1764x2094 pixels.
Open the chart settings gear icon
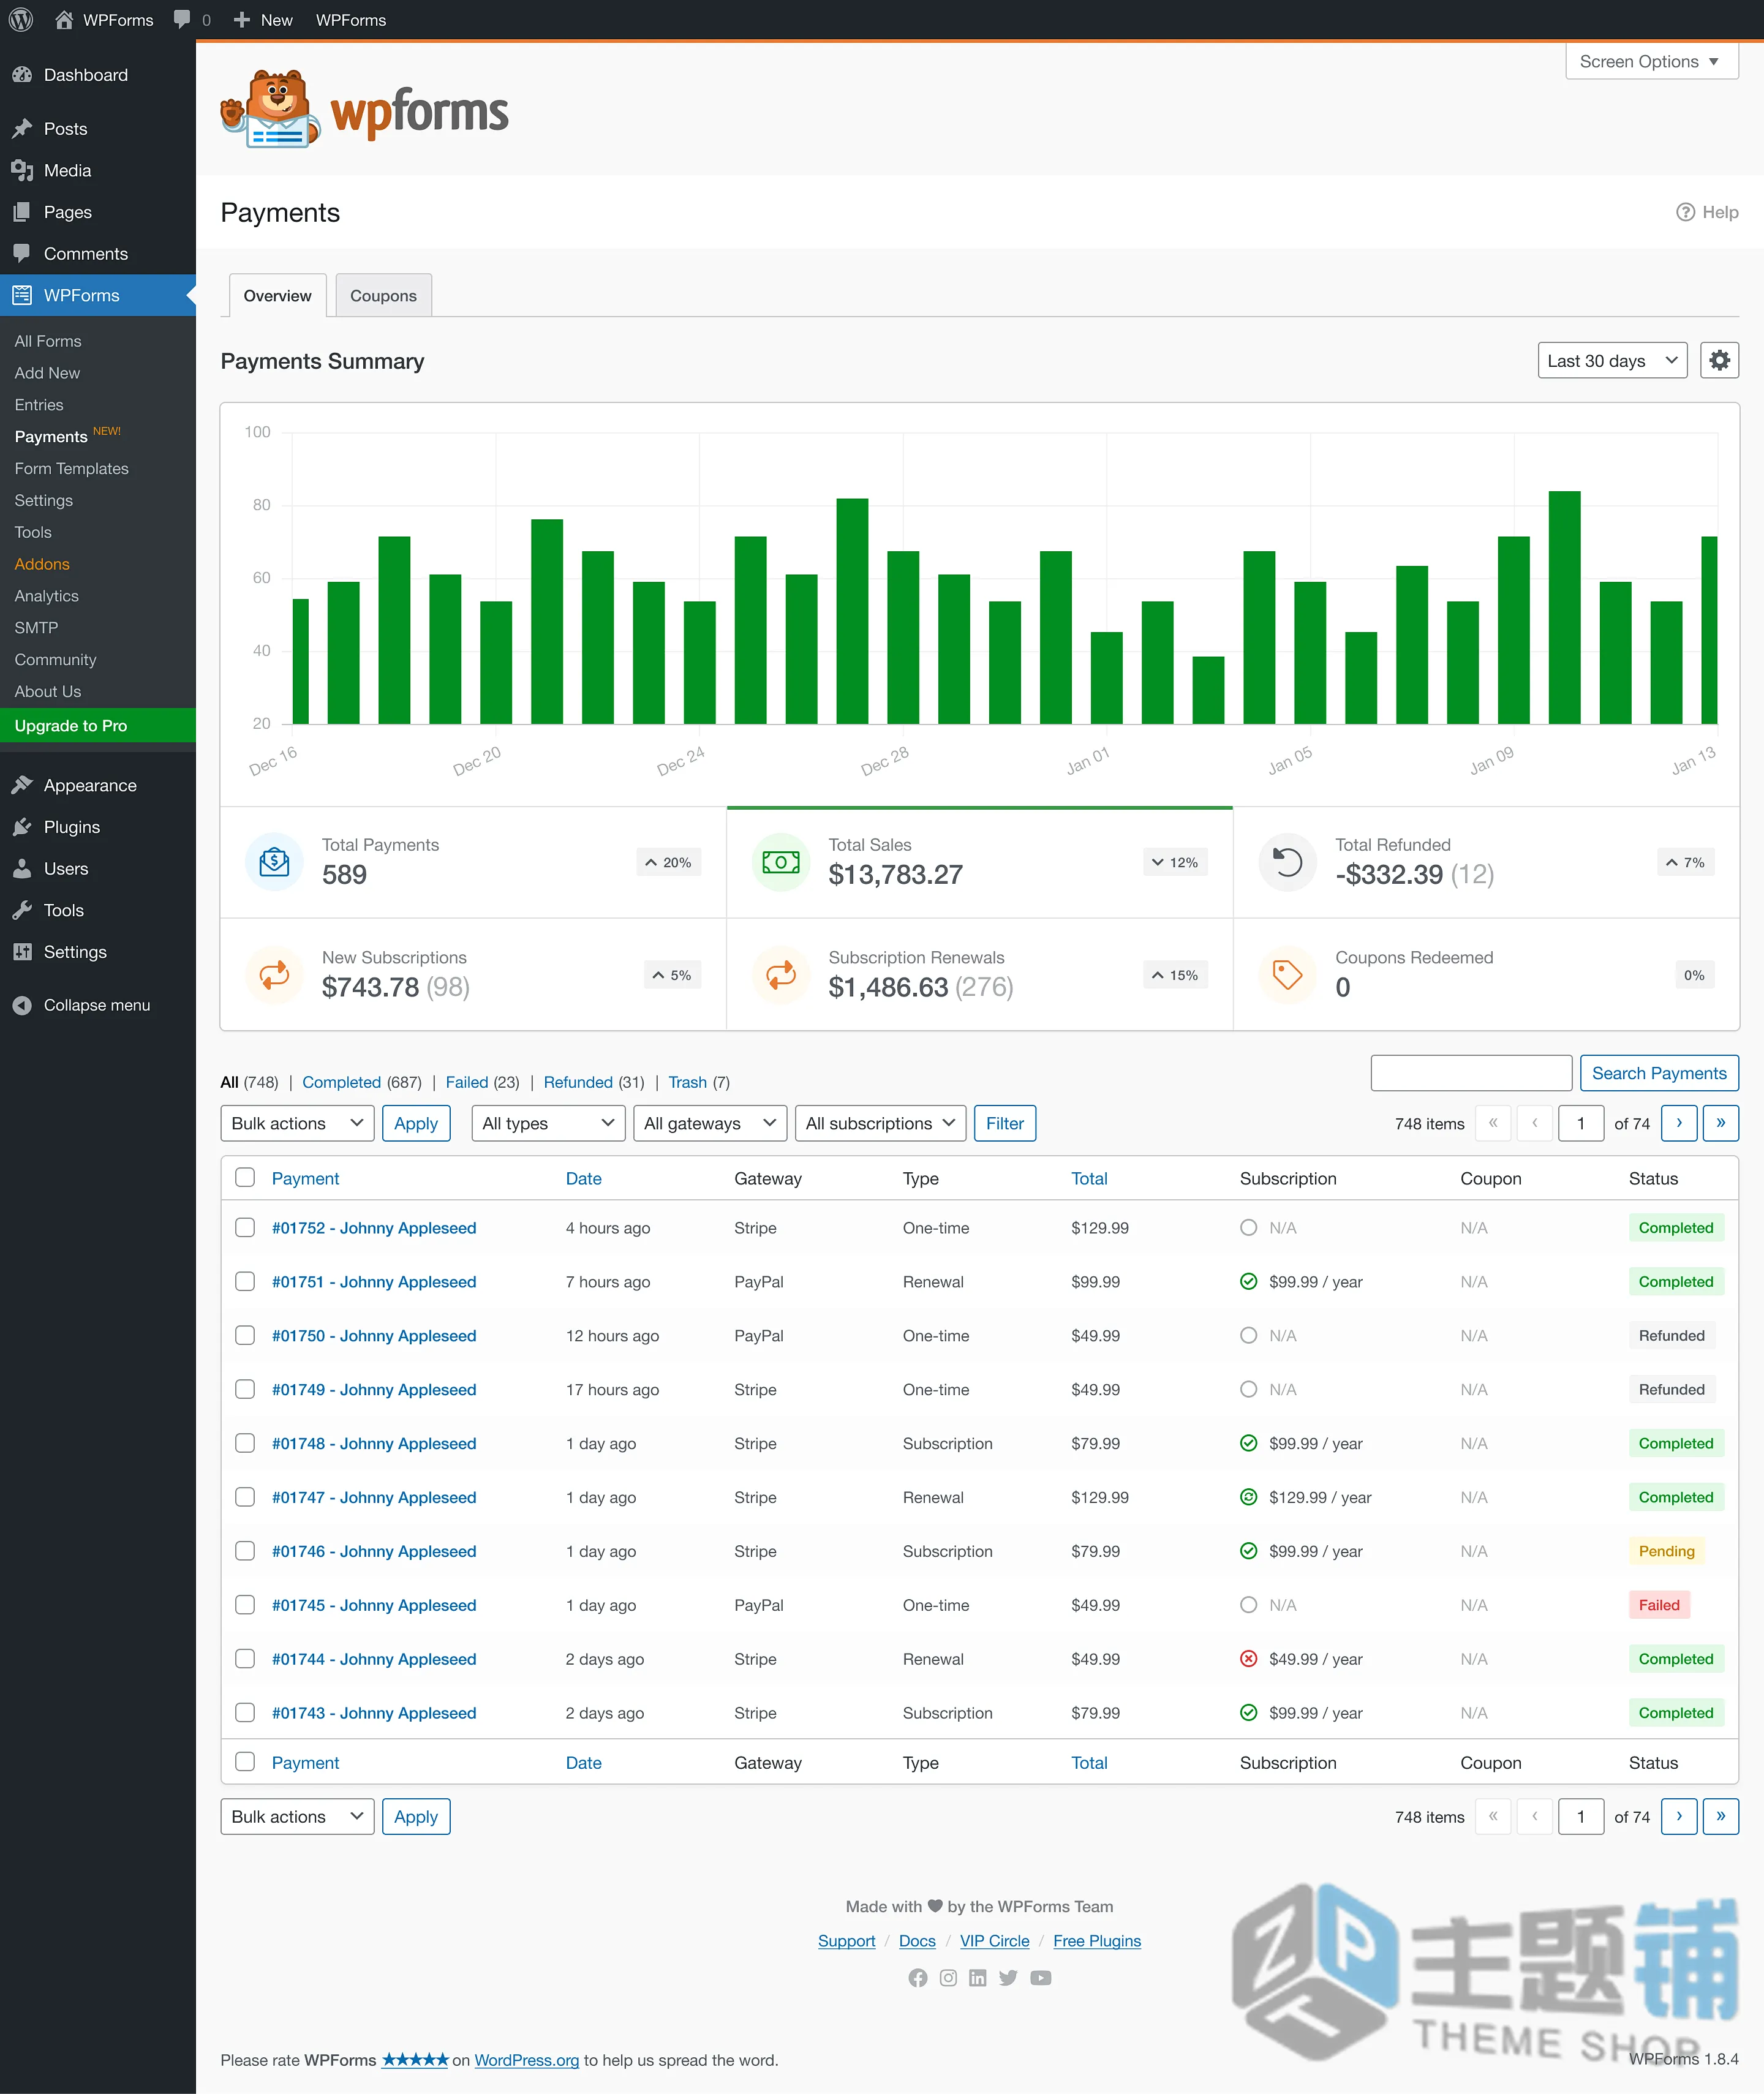[1719, 360]
